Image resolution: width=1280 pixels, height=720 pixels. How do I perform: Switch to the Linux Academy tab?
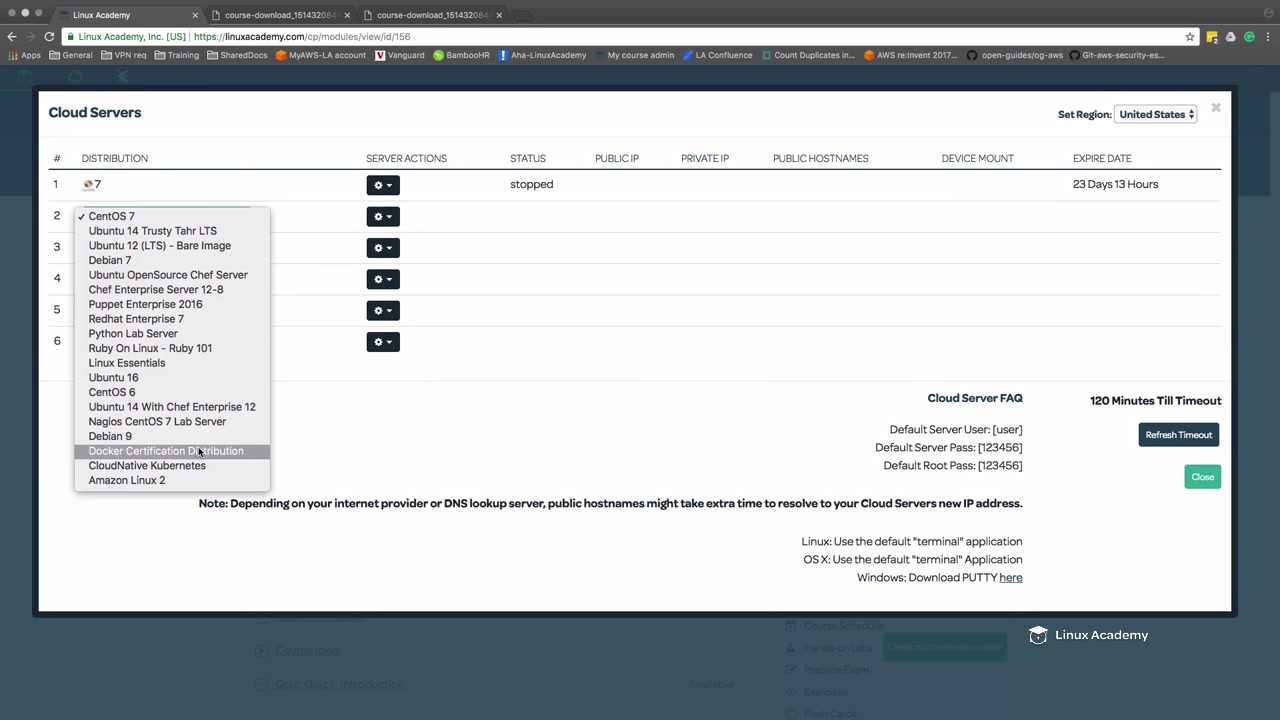(x=127, y=15)
